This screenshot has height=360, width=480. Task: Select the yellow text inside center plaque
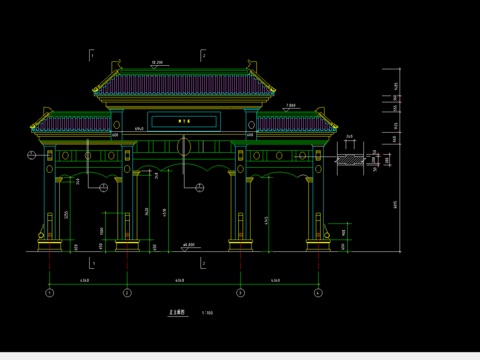184,121
